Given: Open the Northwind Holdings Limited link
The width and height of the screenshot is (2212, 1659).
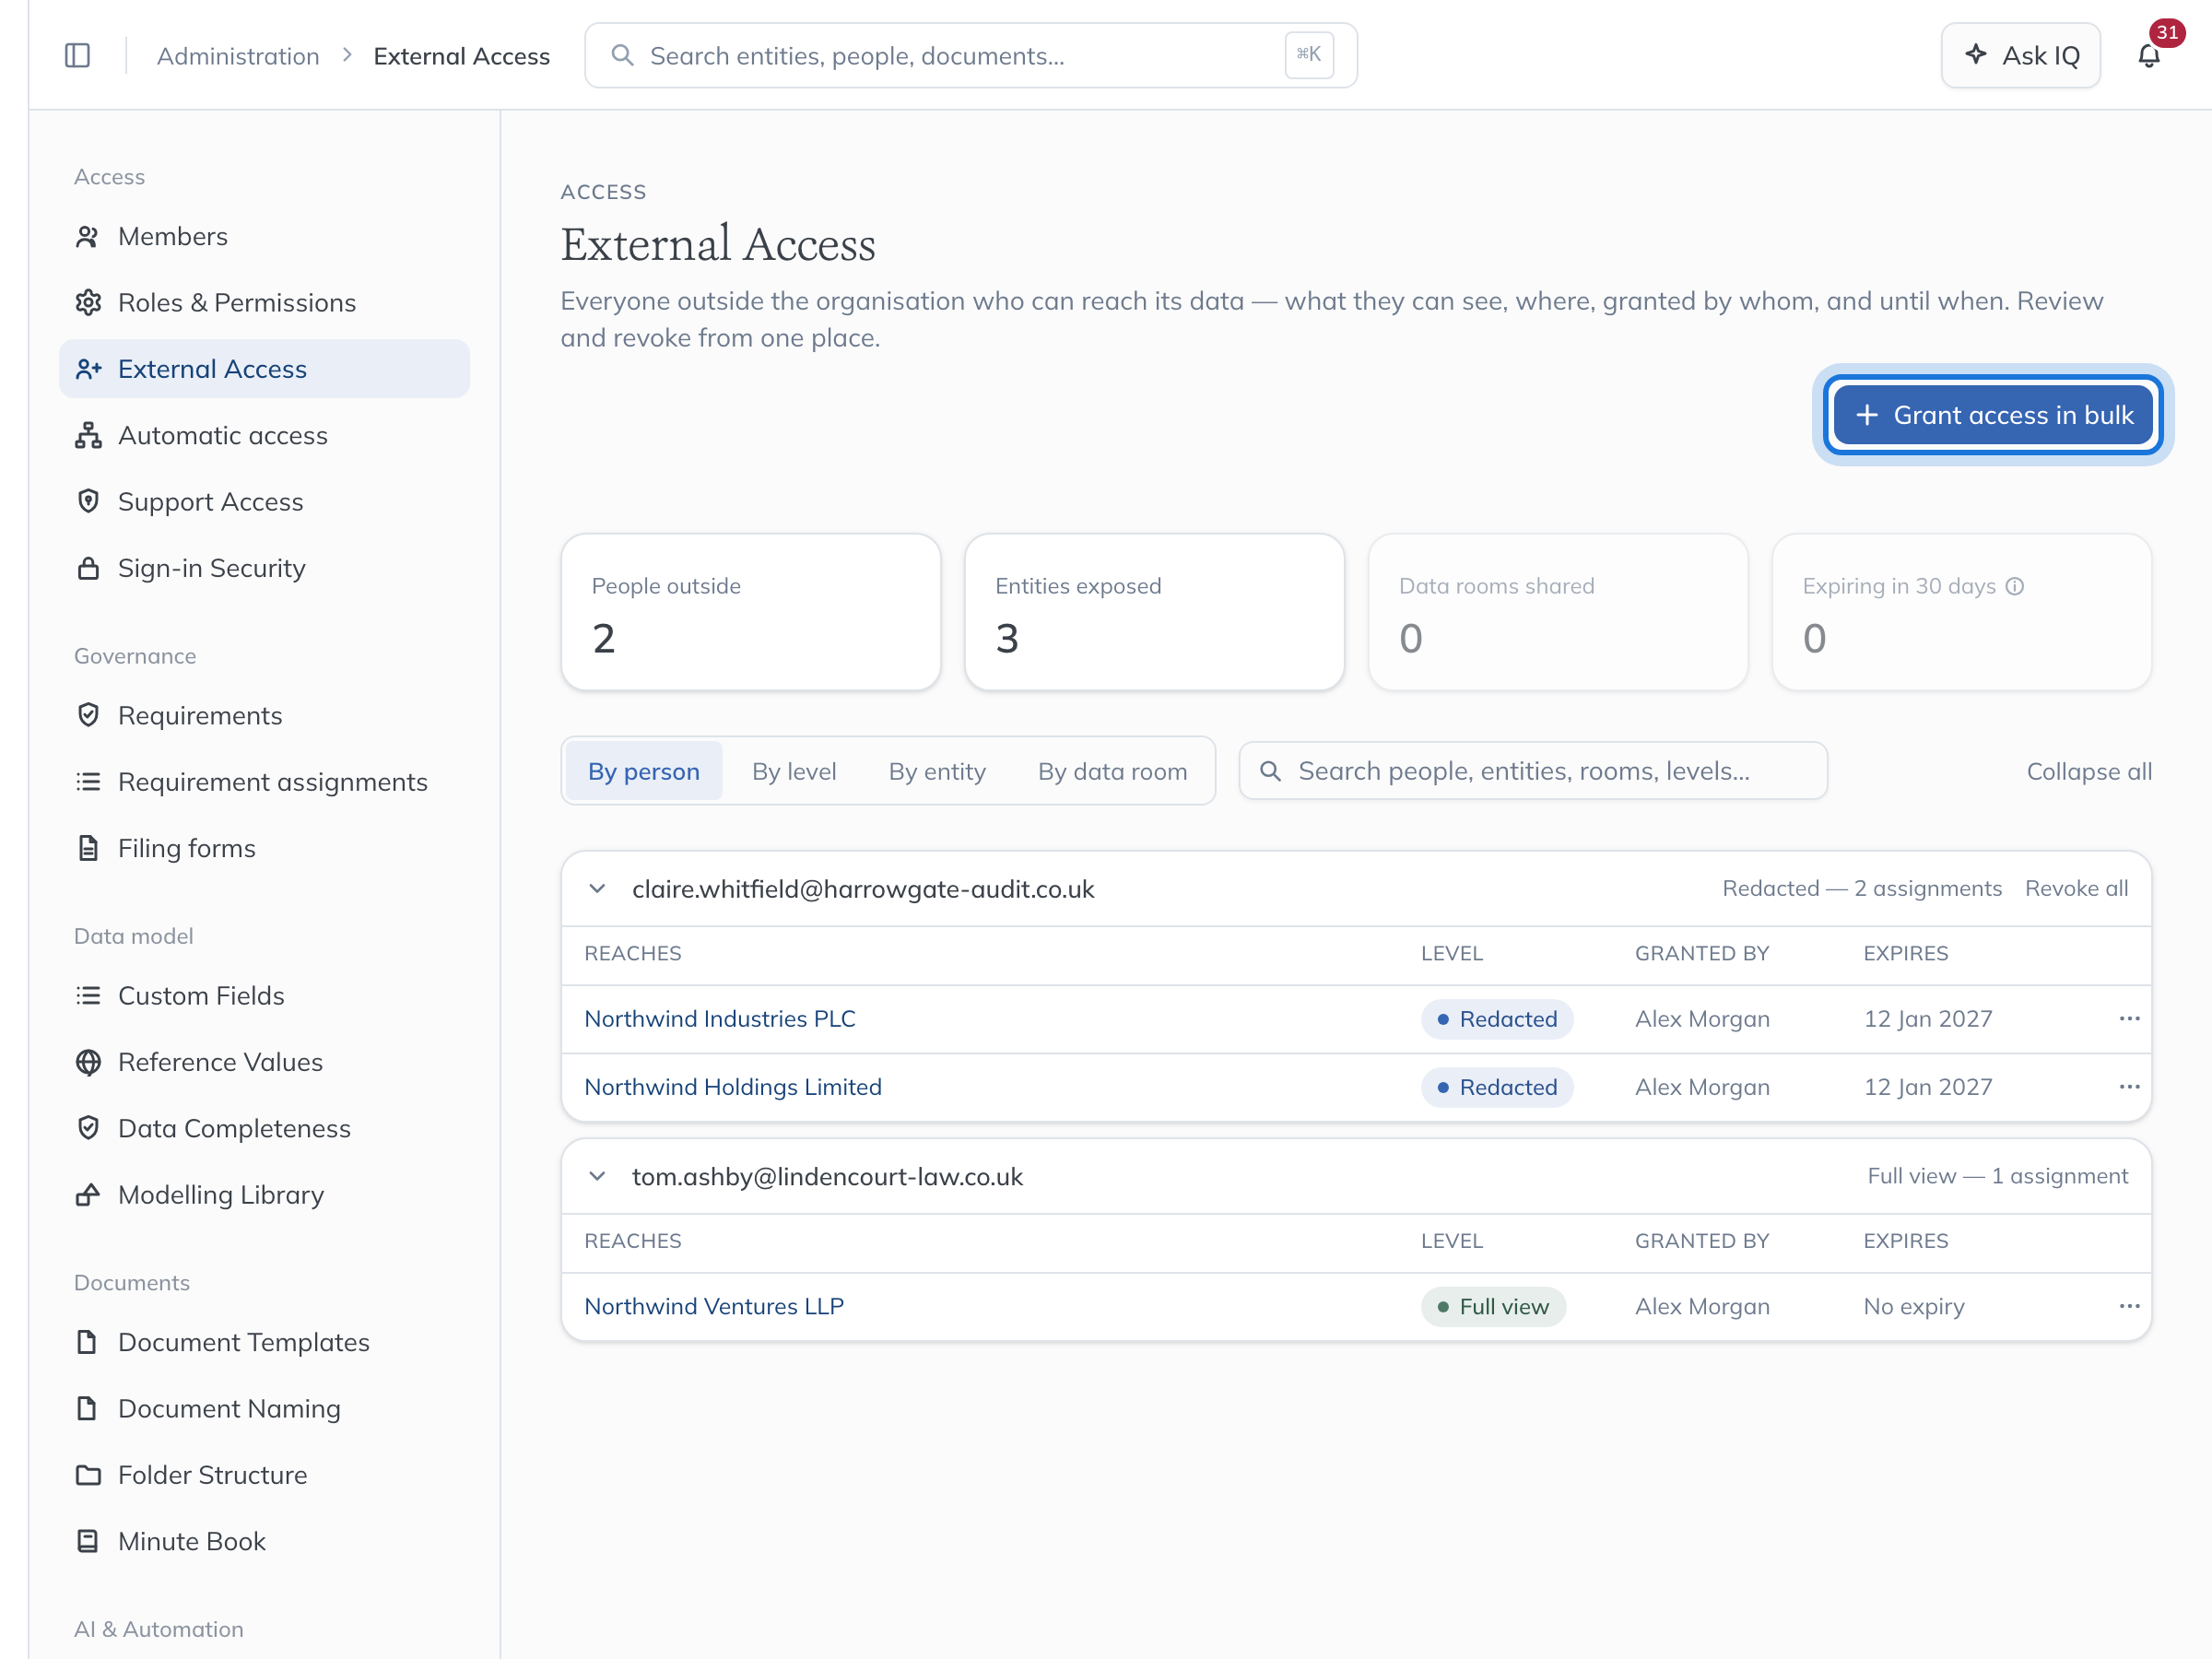Looking at the screenshot, I should pyautogui.click(x=733, y=1087).
